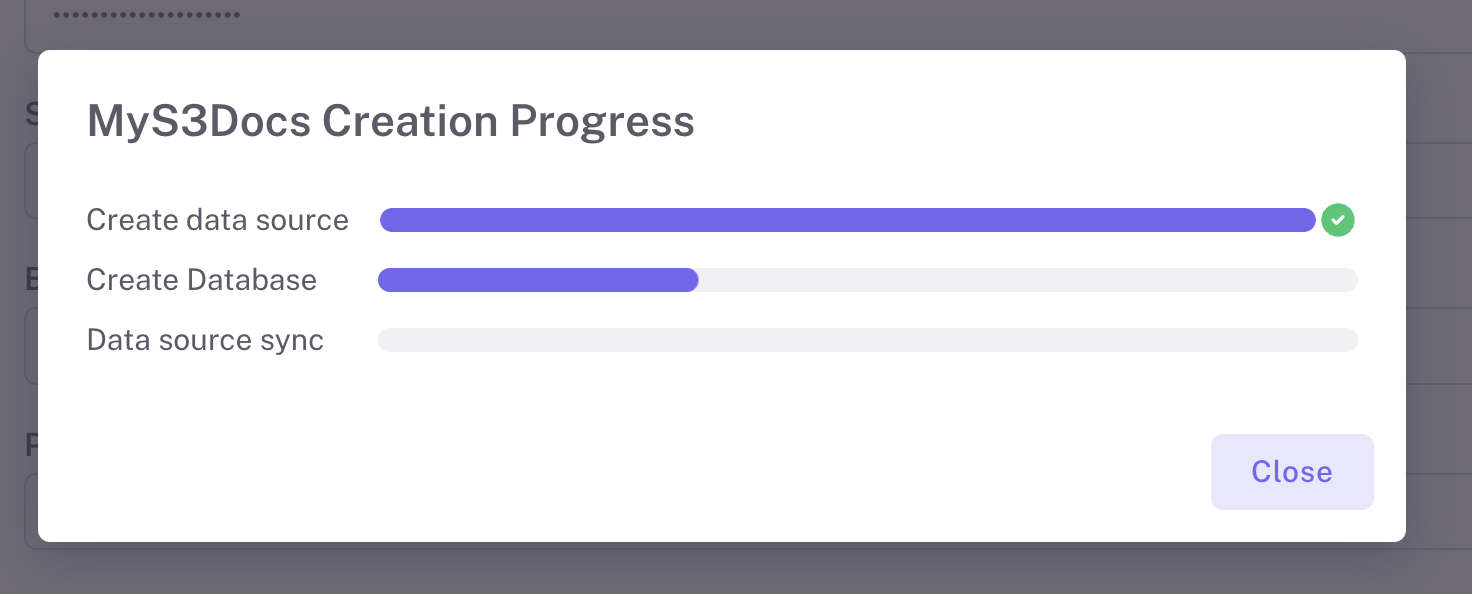
Task: Click unfilled portion of Create Database bar
Action: [x=1027, y=280]
